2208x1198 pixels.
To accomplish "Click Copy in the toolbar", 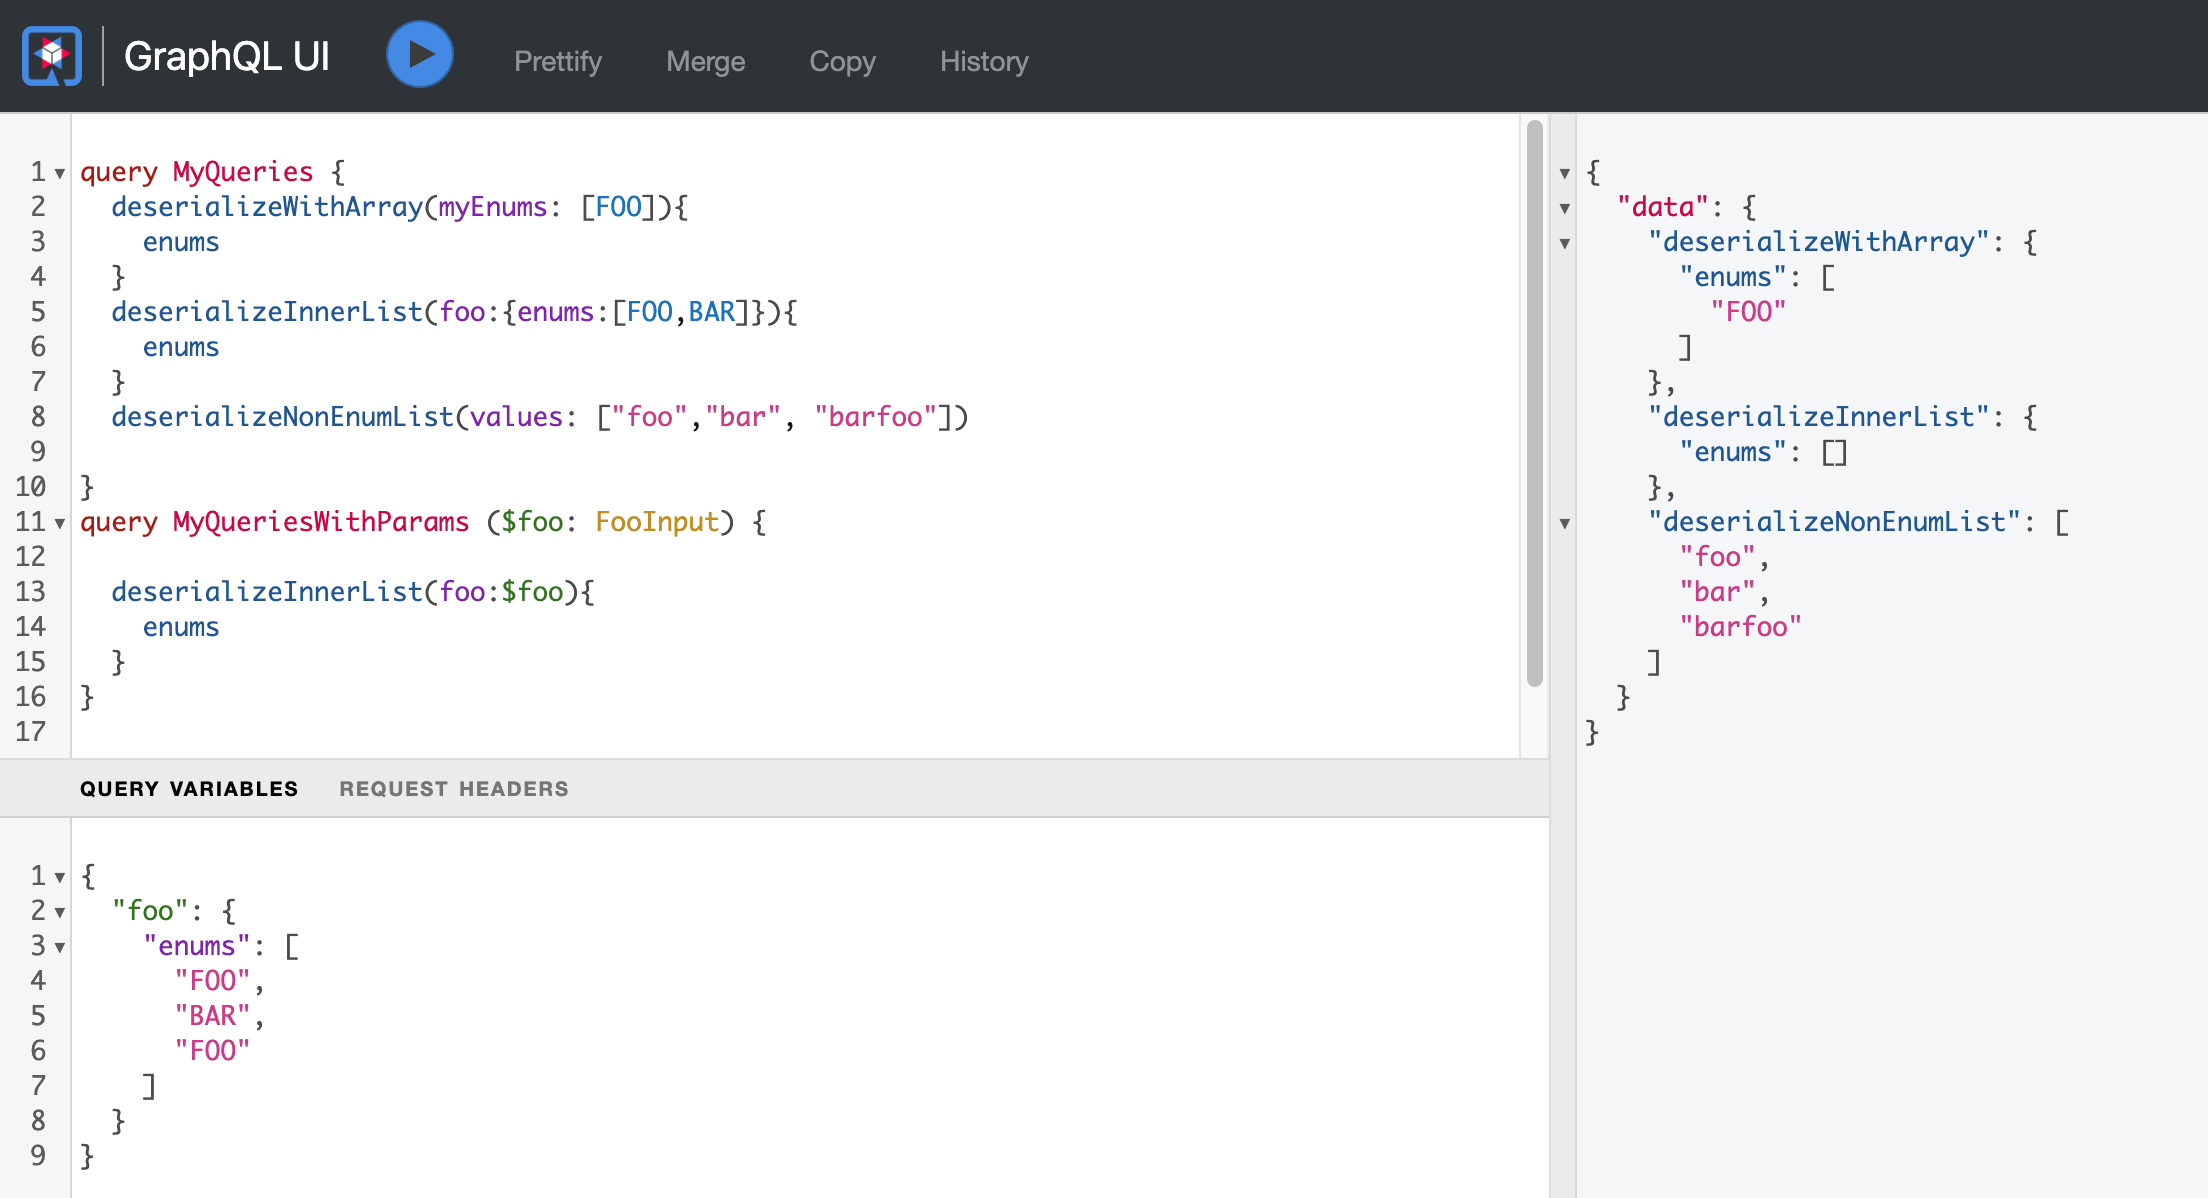I will point(843,61).
